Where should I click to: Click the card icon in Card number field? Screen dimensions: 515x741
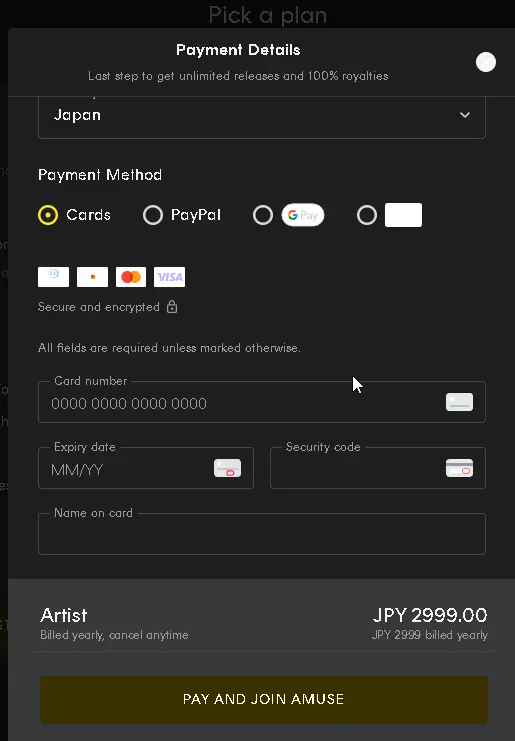pyautogui.click(x=459, y=402)
